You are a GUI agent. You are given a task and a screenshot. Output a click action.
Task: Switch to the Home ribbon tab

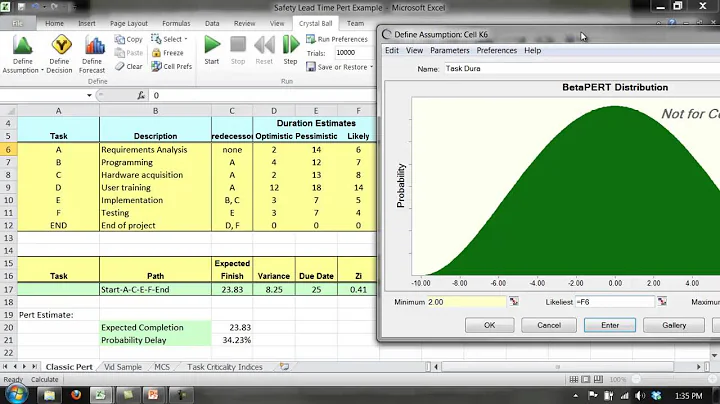click(x=54, y=23)
